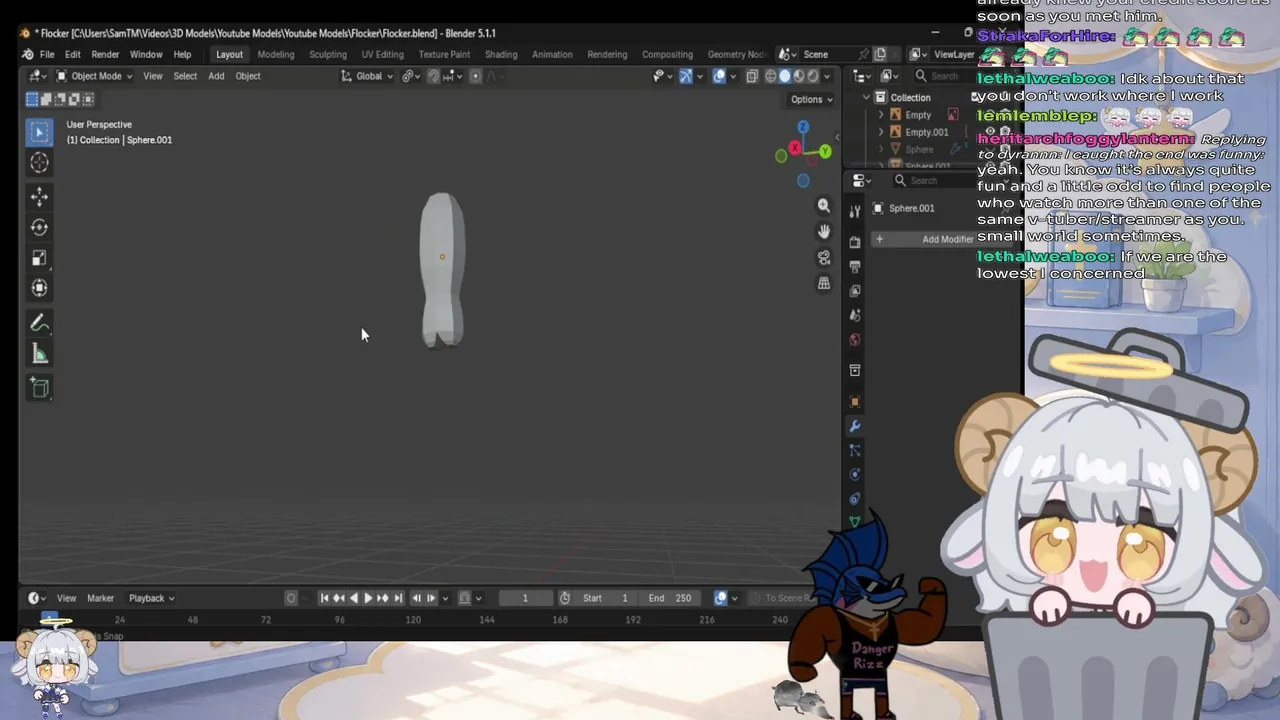The image size is (1280, 720).
Task: Toggle snapping magnet in viewport header
Action: [x=433, y=76]
